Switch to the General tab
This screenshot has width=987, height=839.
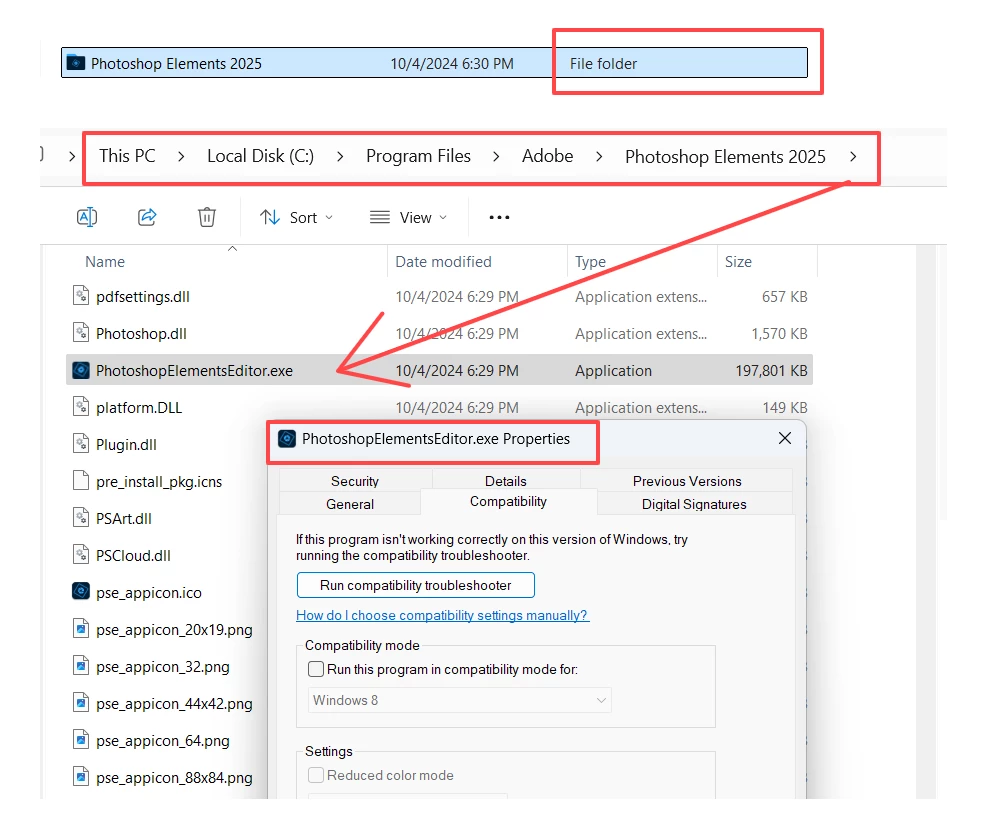pyautogui.click(x=350, y=504)
